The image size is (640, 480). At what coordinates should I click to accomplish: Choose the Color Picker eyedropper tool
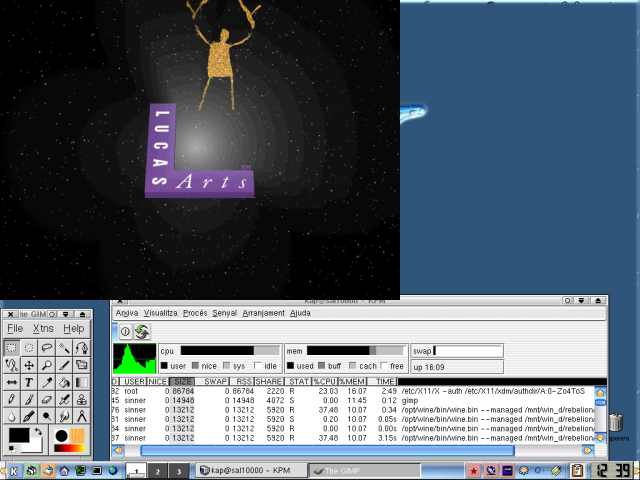[47, 382]
